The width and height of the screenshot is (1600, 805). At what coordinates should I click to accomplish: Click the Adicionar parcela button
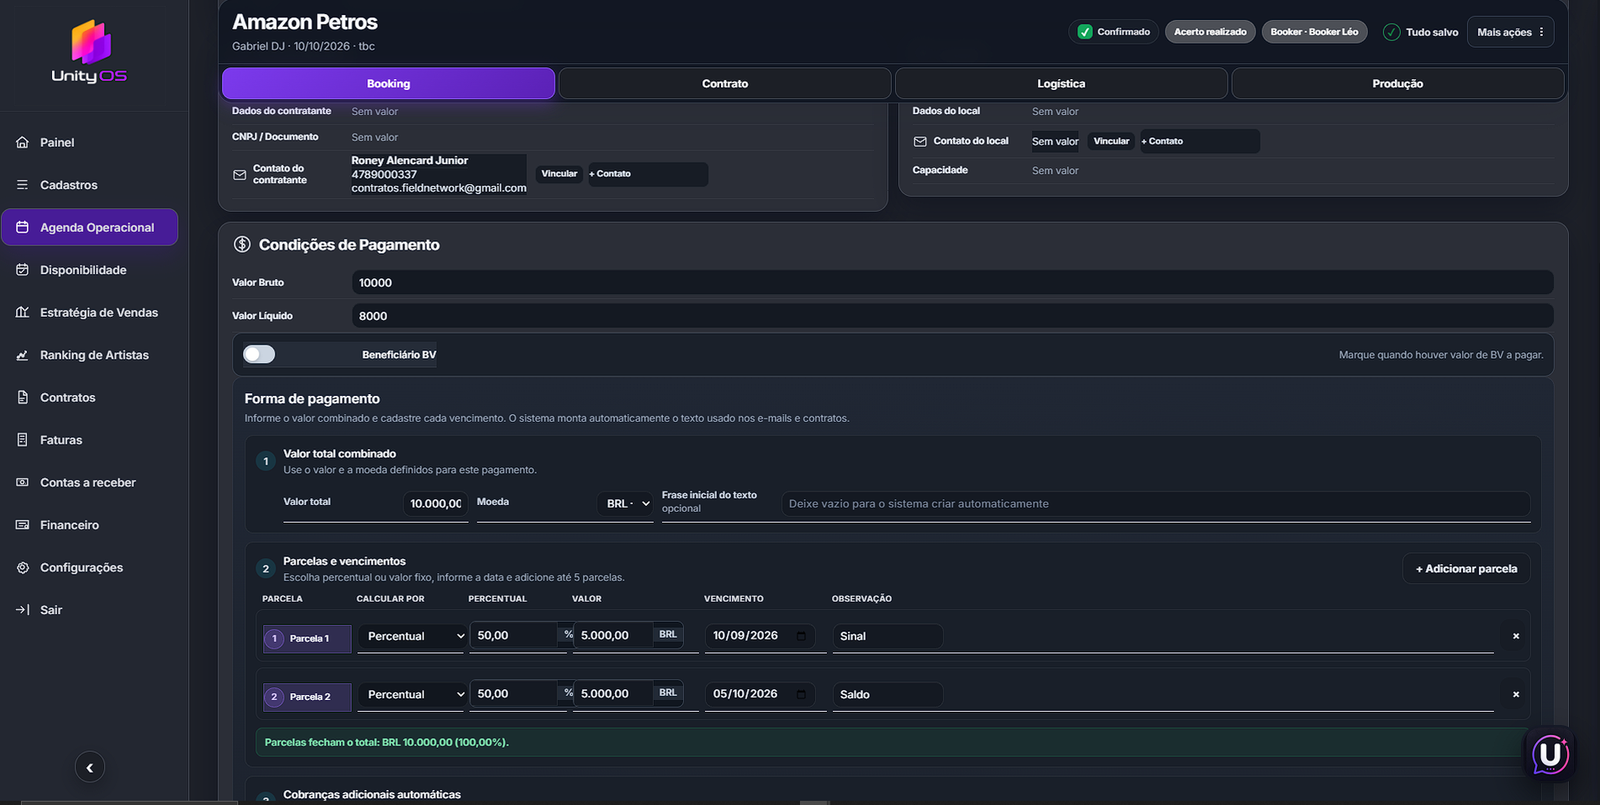click(x=1466, y=568)
